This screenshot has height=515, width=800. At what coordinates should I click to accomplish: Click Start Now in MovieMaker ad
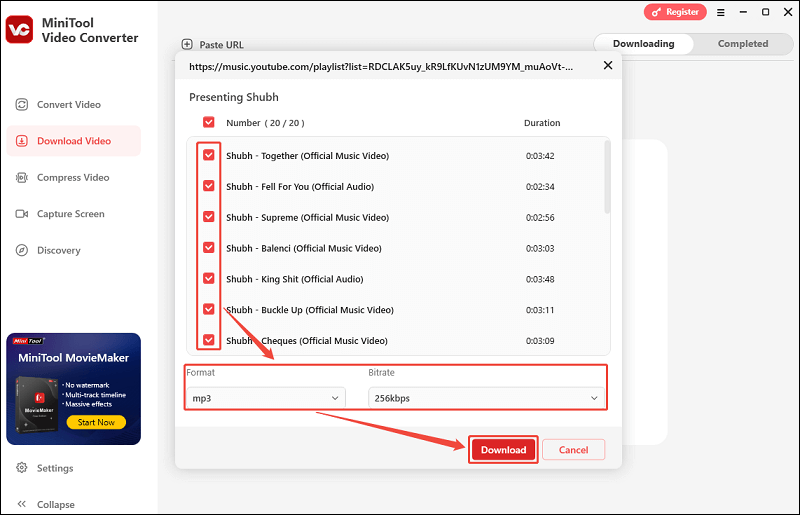click(x=96, y=422)
